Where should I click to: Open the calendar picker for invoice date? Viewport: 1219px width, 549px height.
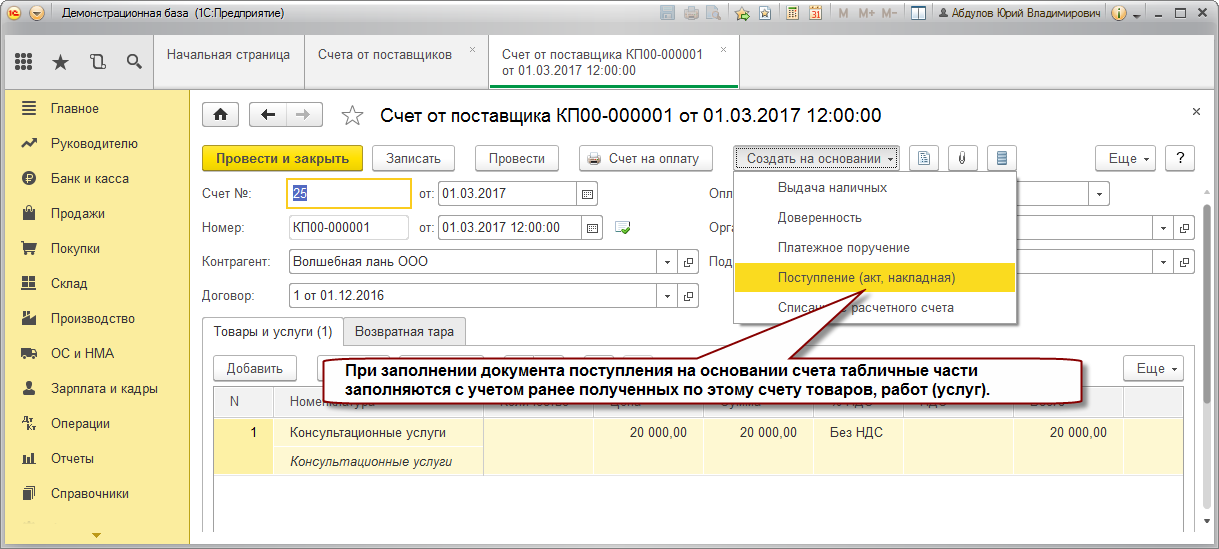tap(587, 193)
